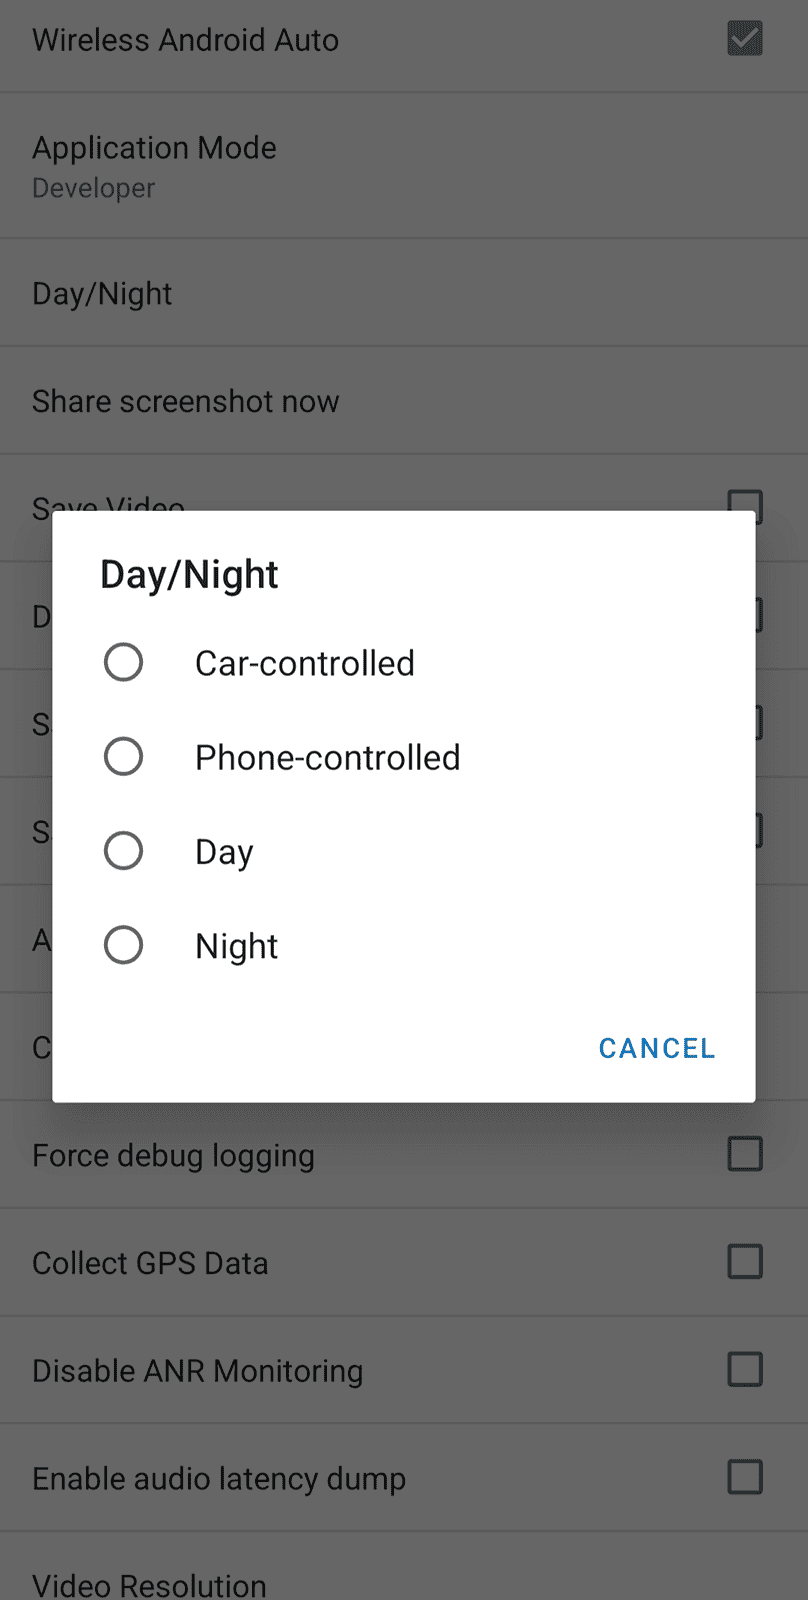Tap the Day/Night settings row
Viewport: 808px width, 1600px height.
point(102,293)
